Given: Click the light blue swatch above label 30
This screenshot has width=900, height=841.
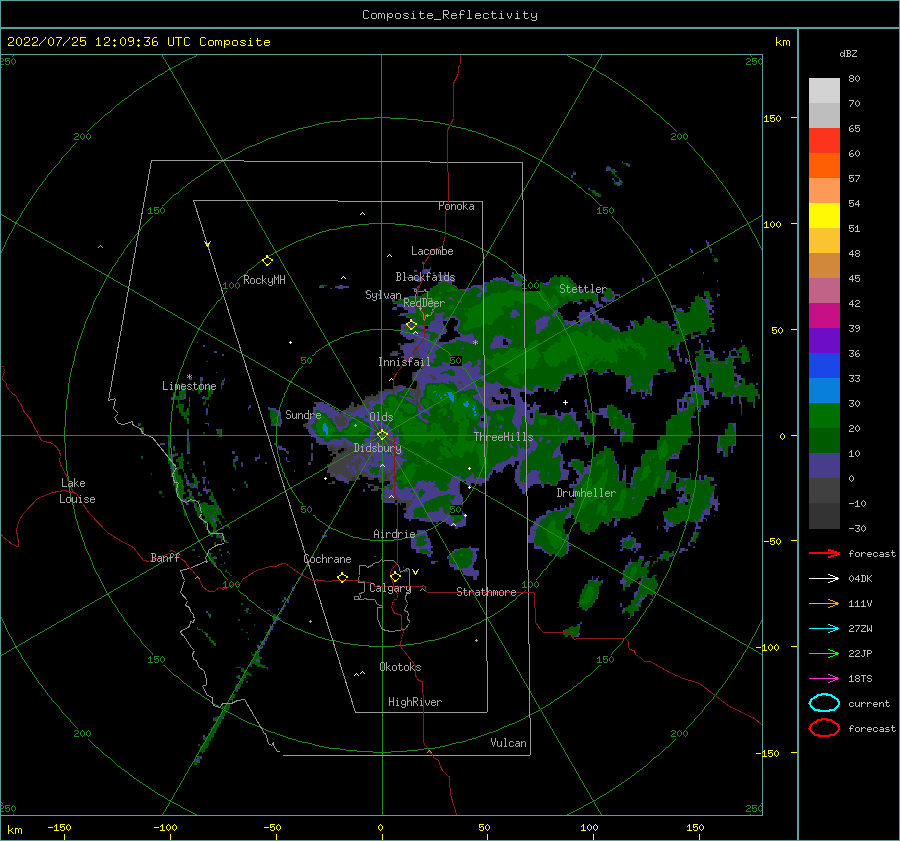Looking at the screenshot, I should 824,390.
